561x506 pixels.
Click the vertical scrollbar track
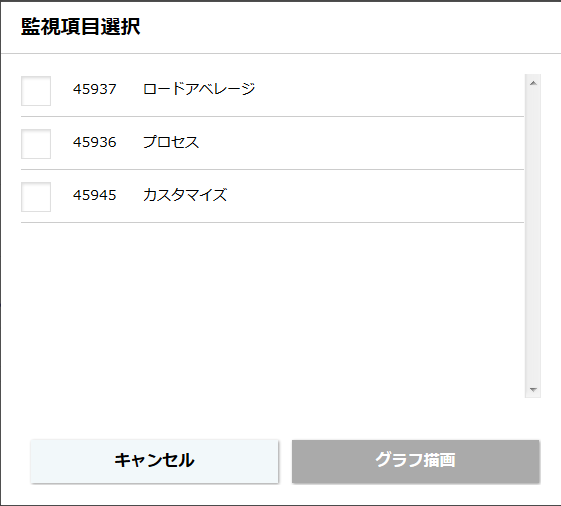(533, 236)
